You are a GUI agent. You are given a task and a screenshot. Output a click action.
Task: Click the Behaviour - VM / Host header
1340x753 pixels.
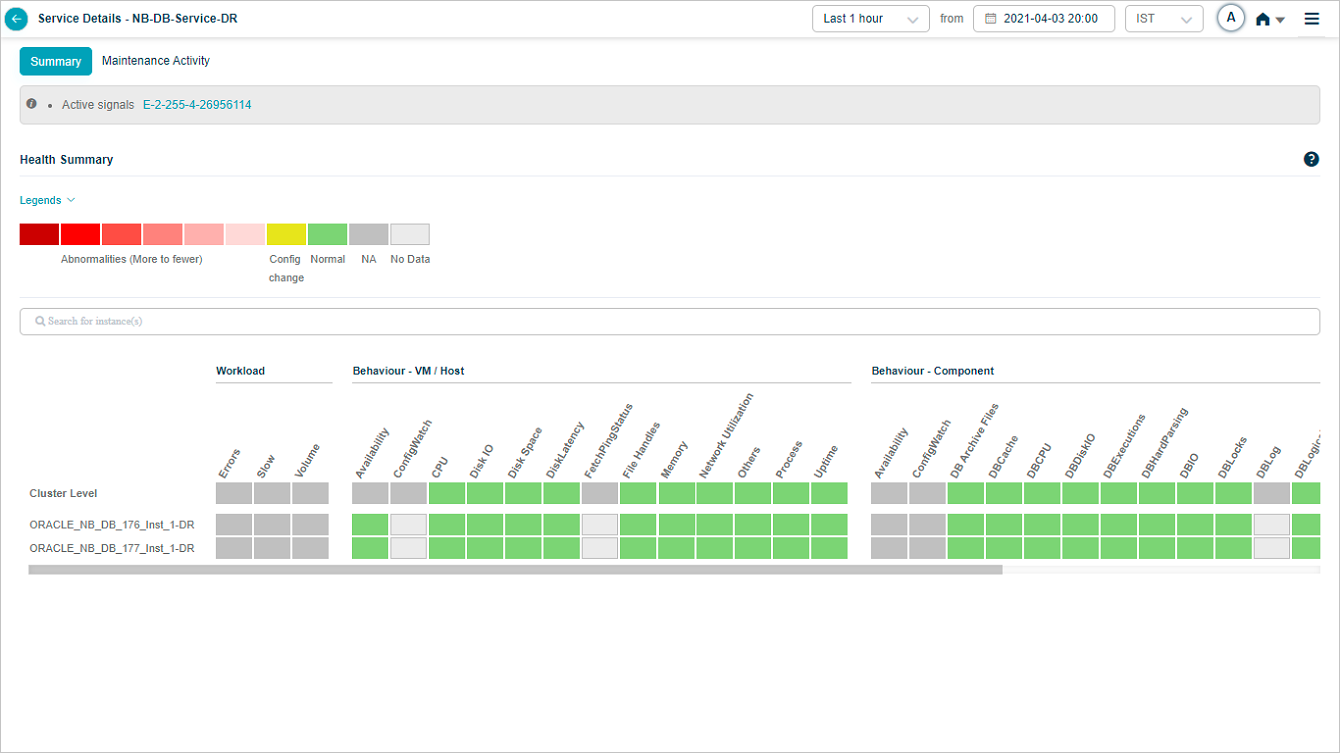click(408, 371)
